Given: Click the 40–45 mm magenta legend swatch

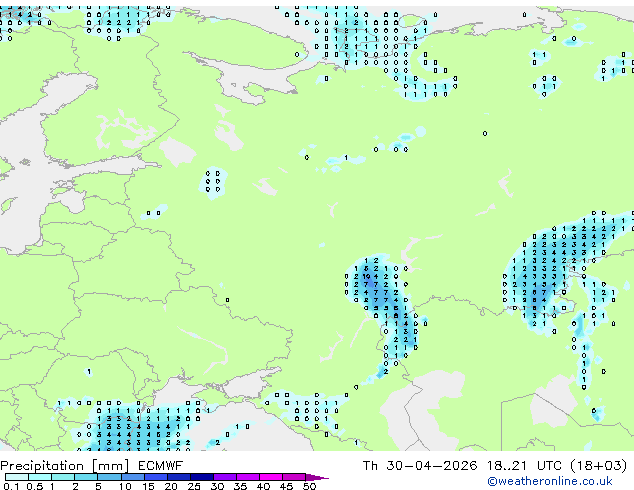Looking at the screenshot, I should pyautogui.click(x=271, y=477).
